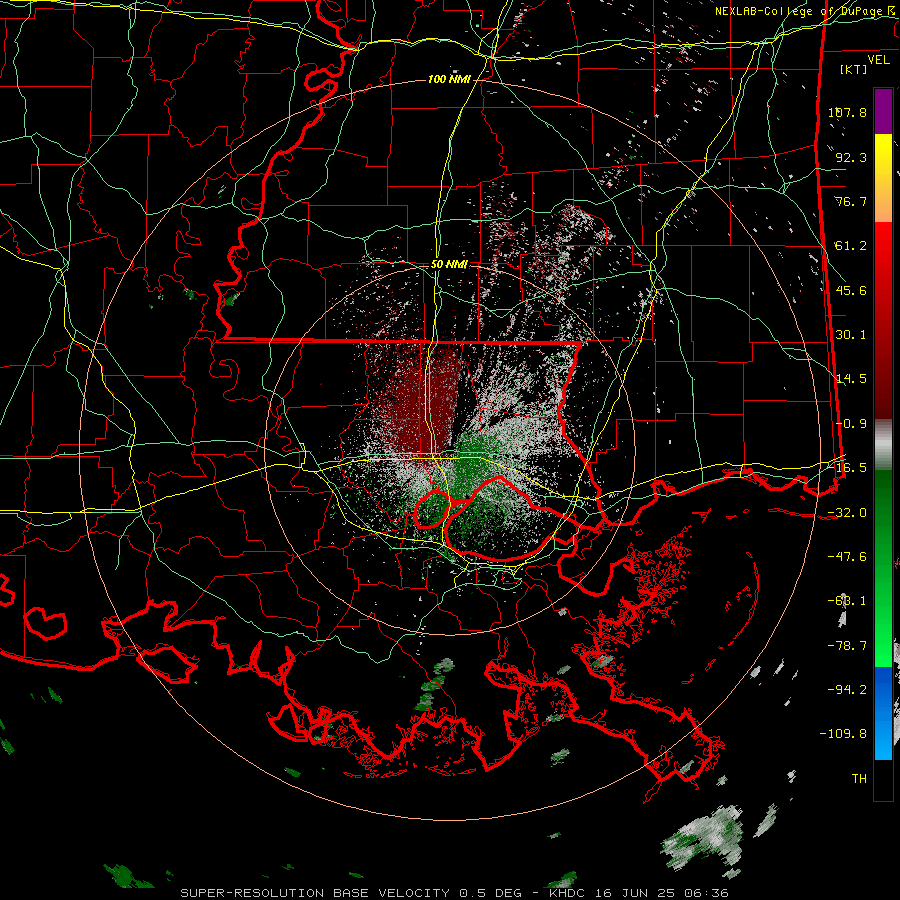The image size is (900, 900).
Task: Click the Super-Resolution Base Velocity caption text
Action: (x=455, y=893)
